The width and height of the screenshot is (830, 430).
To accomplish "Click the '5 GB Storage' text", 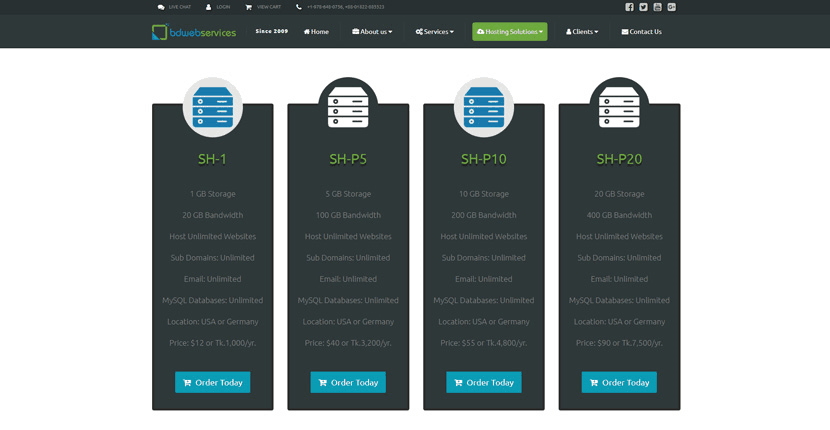I will coord(348,194).
